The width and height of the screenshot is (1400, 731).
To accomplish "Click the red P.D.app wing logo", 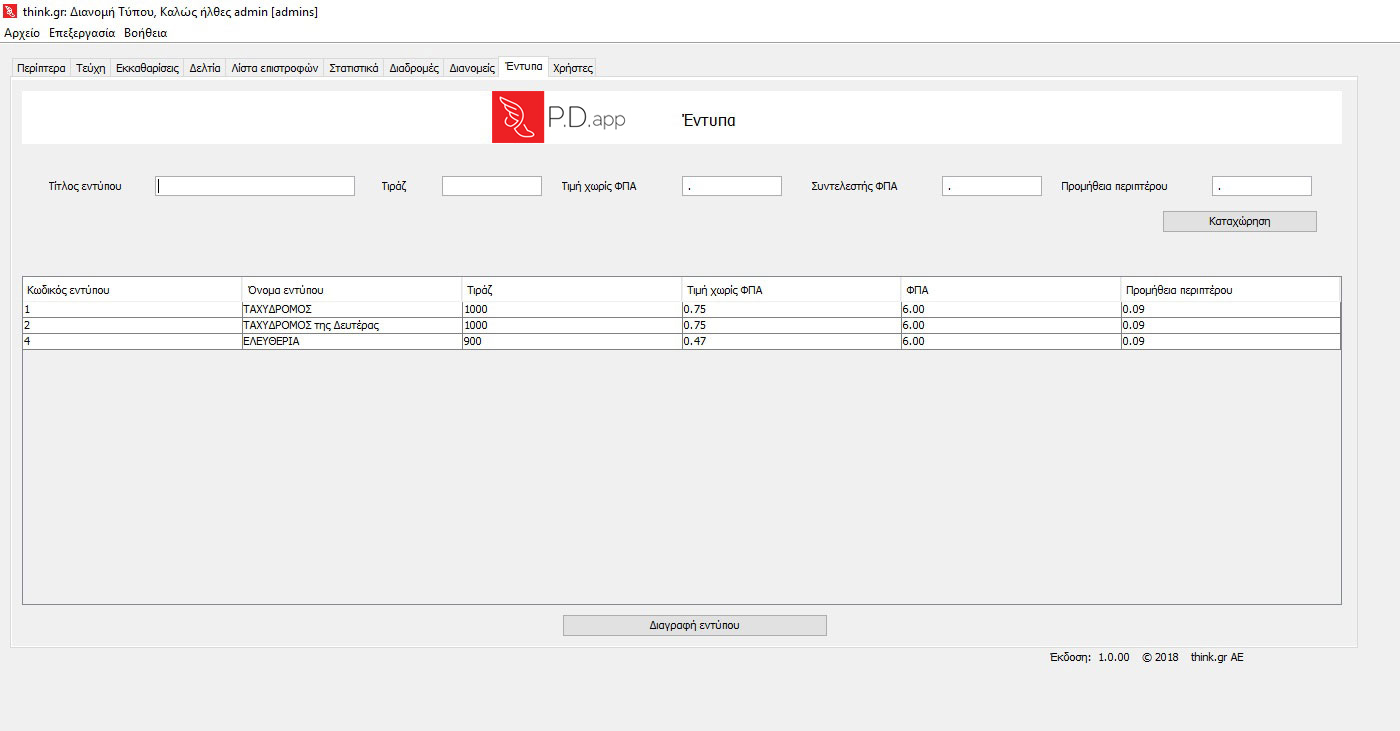I will tap(517, 117).
